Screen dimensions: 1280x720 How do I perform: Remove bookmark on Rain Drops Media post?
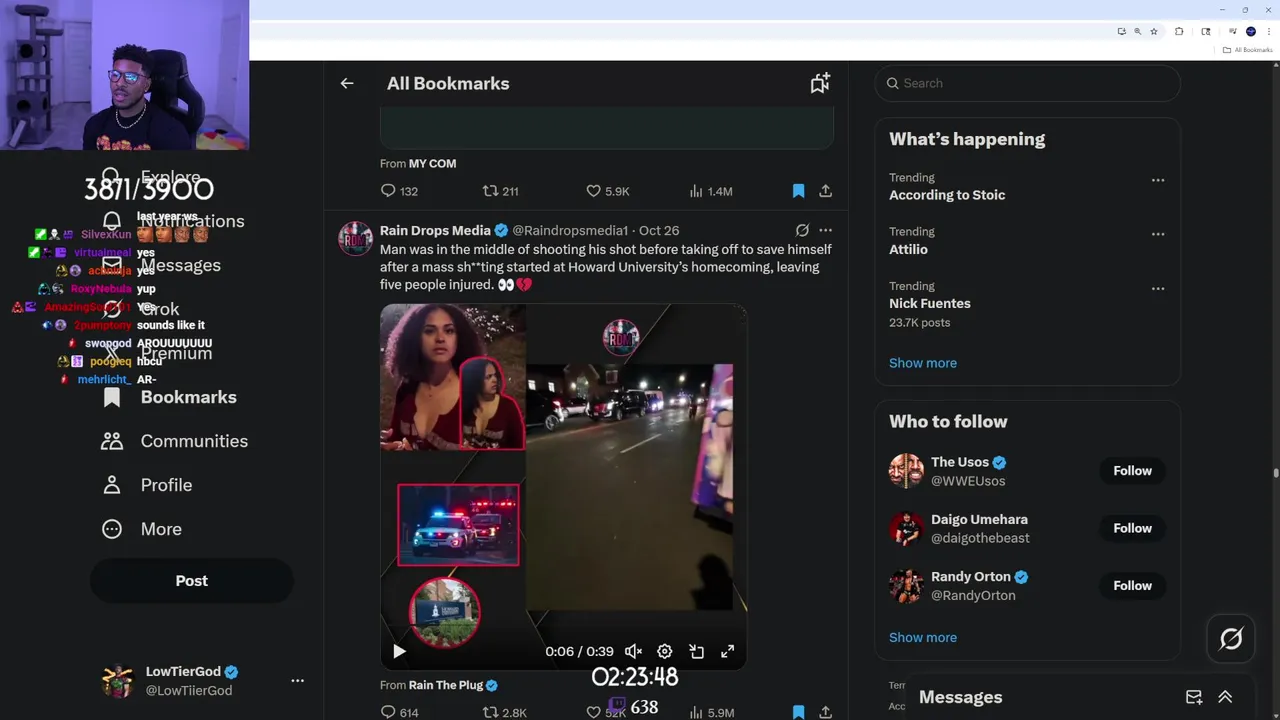point(798,712)
